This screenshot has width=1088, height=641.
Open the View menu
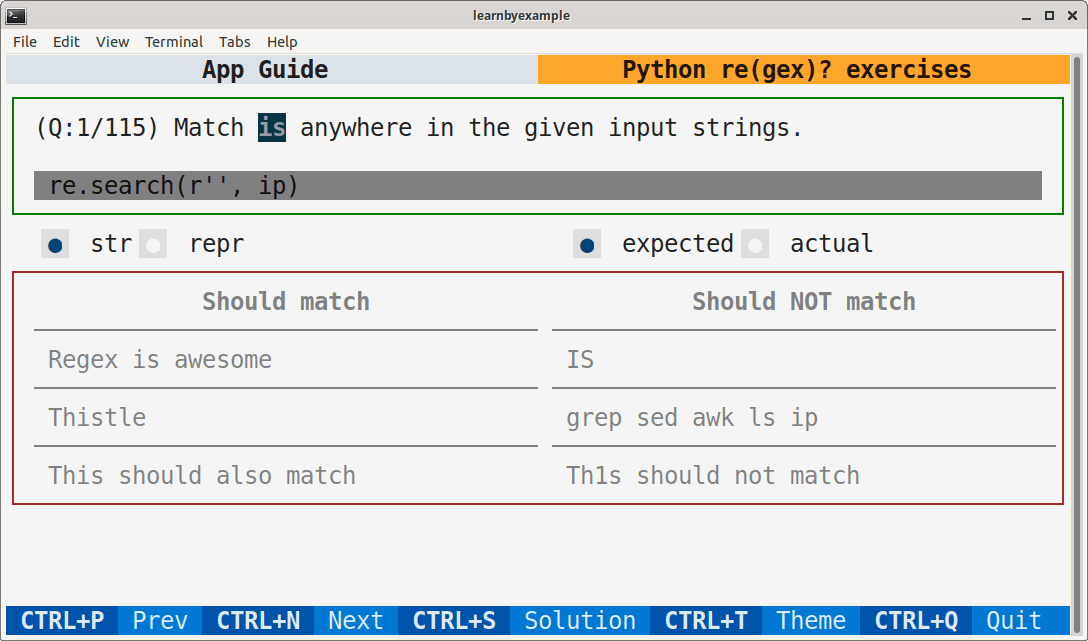coord(112,42)
